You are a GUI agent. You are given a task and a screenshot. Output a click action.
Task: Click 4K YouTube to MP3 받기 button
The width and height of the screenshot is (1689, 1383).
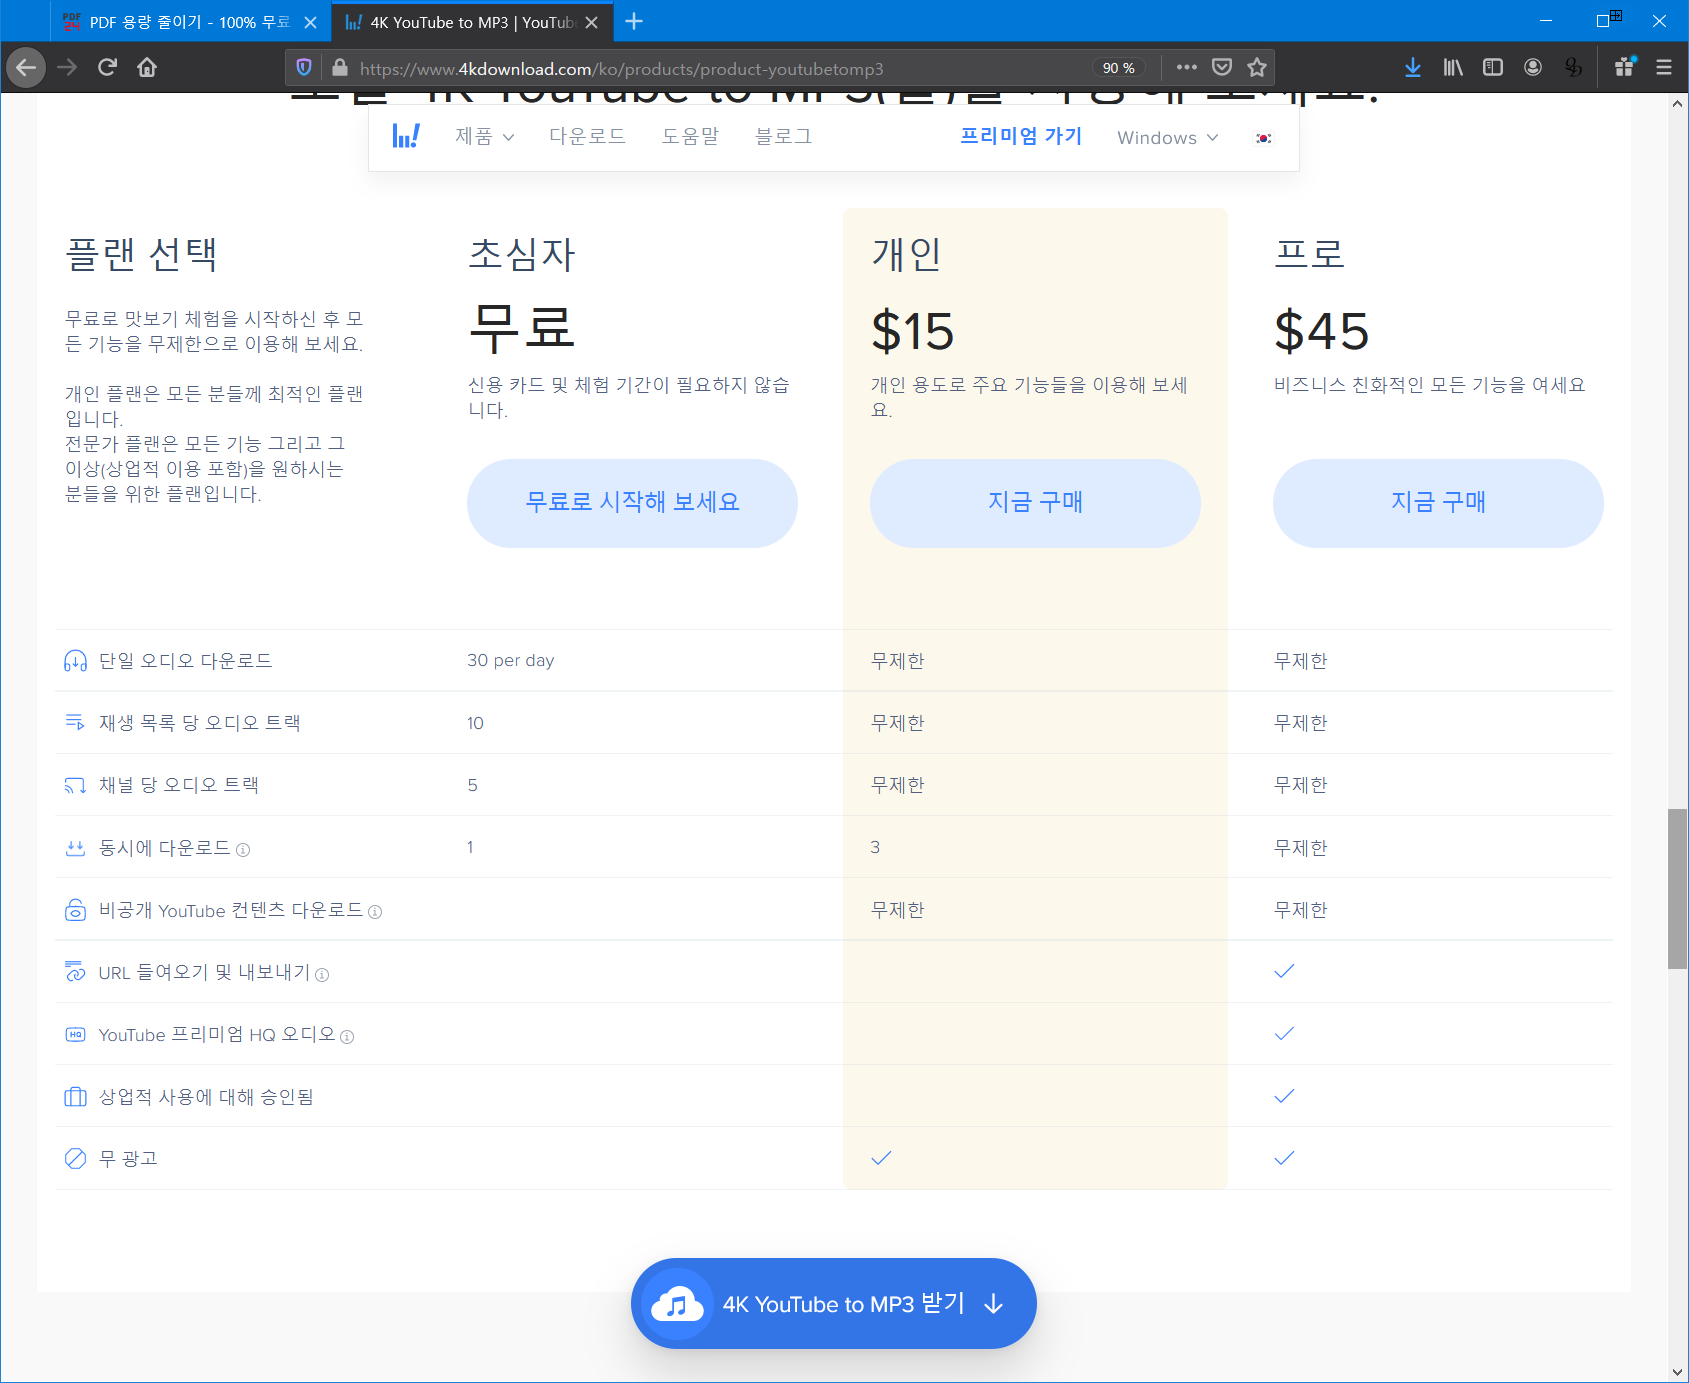pyautogui.click(x=833, y=1303)
